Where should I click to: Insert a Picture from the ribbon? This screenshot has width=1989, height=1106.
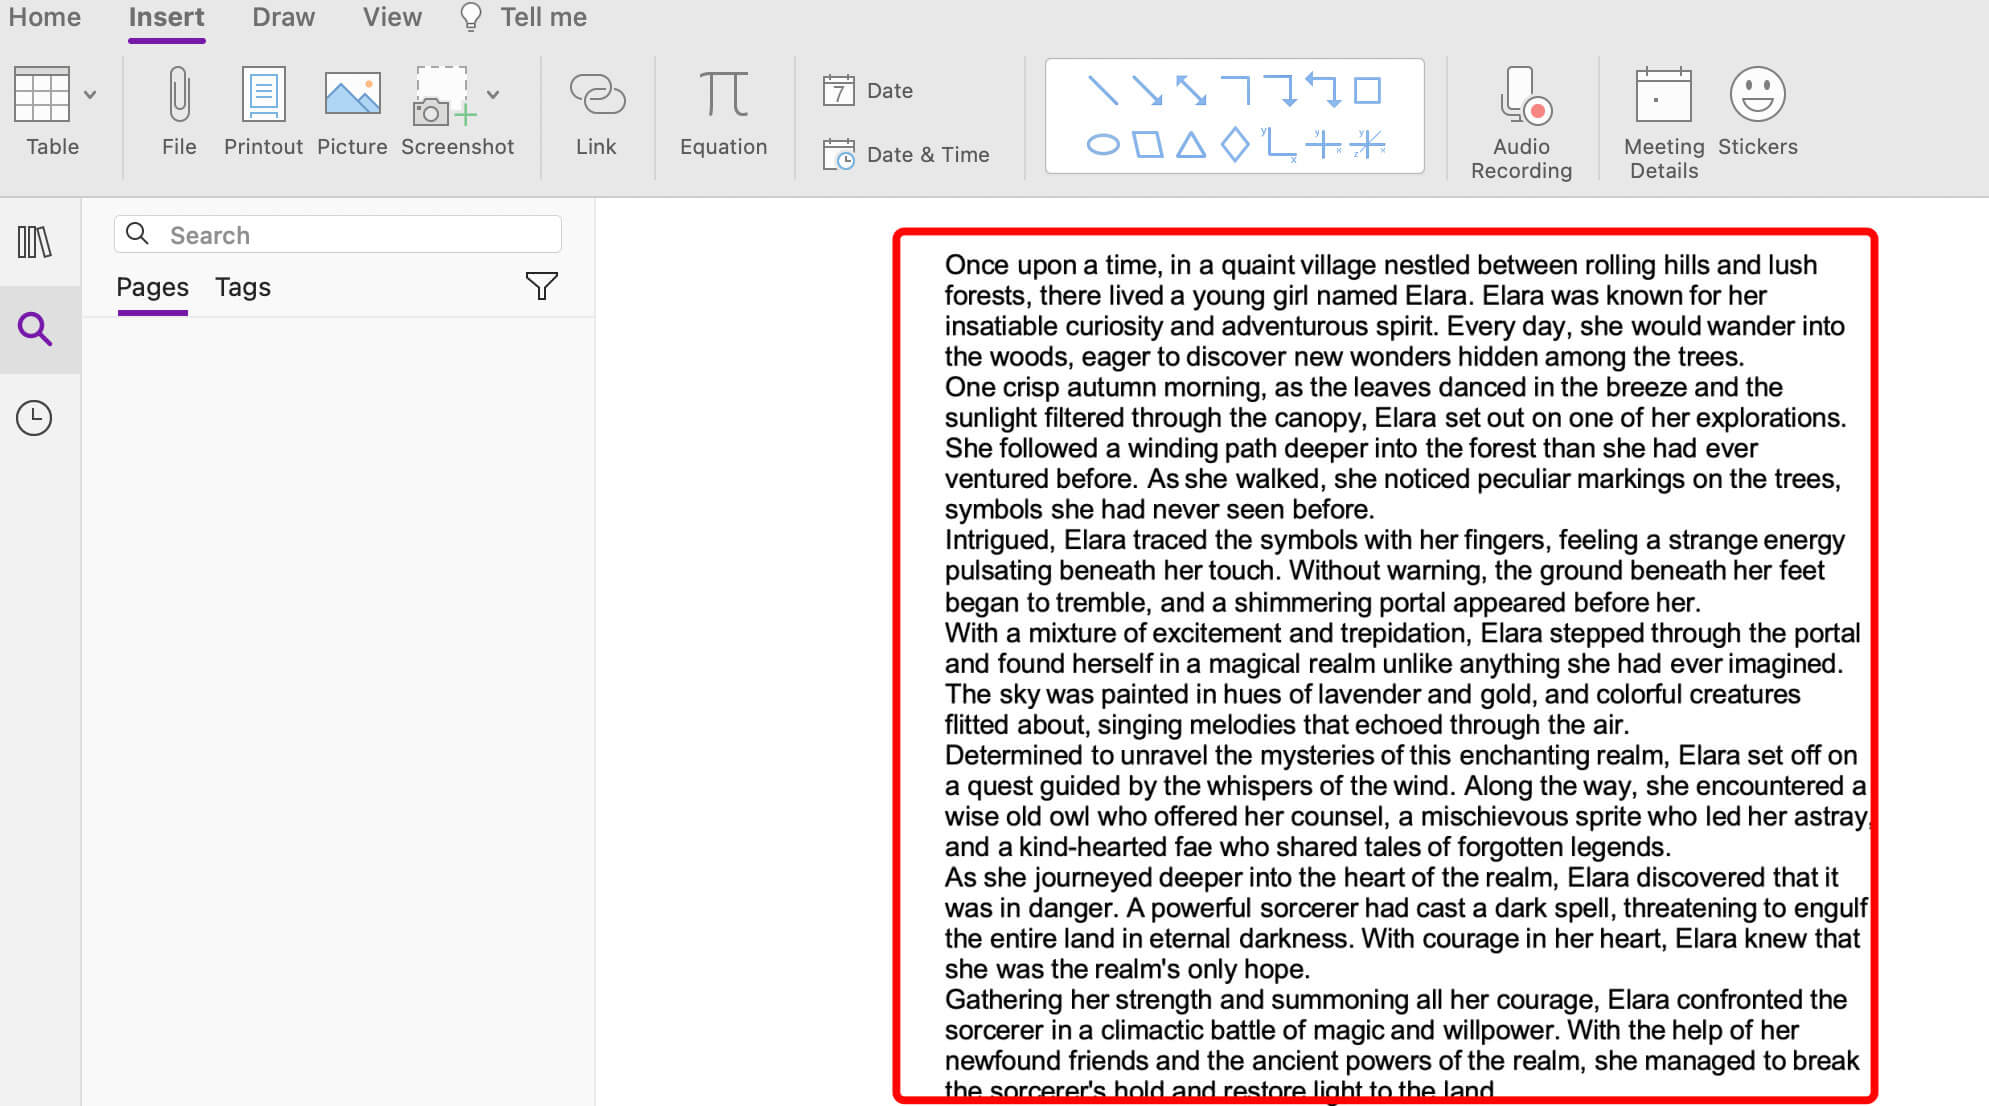352,111
